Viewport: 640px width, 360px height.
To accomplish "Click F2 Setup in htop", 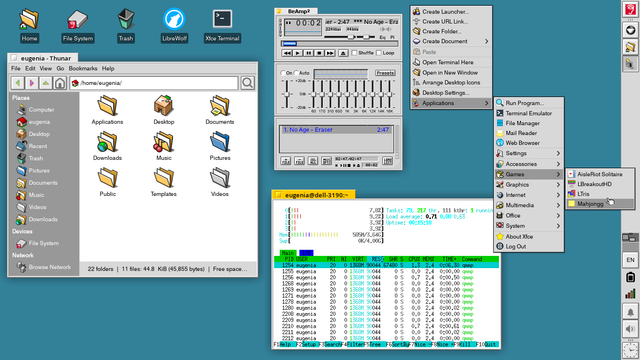I will click(x=307, y=344).
